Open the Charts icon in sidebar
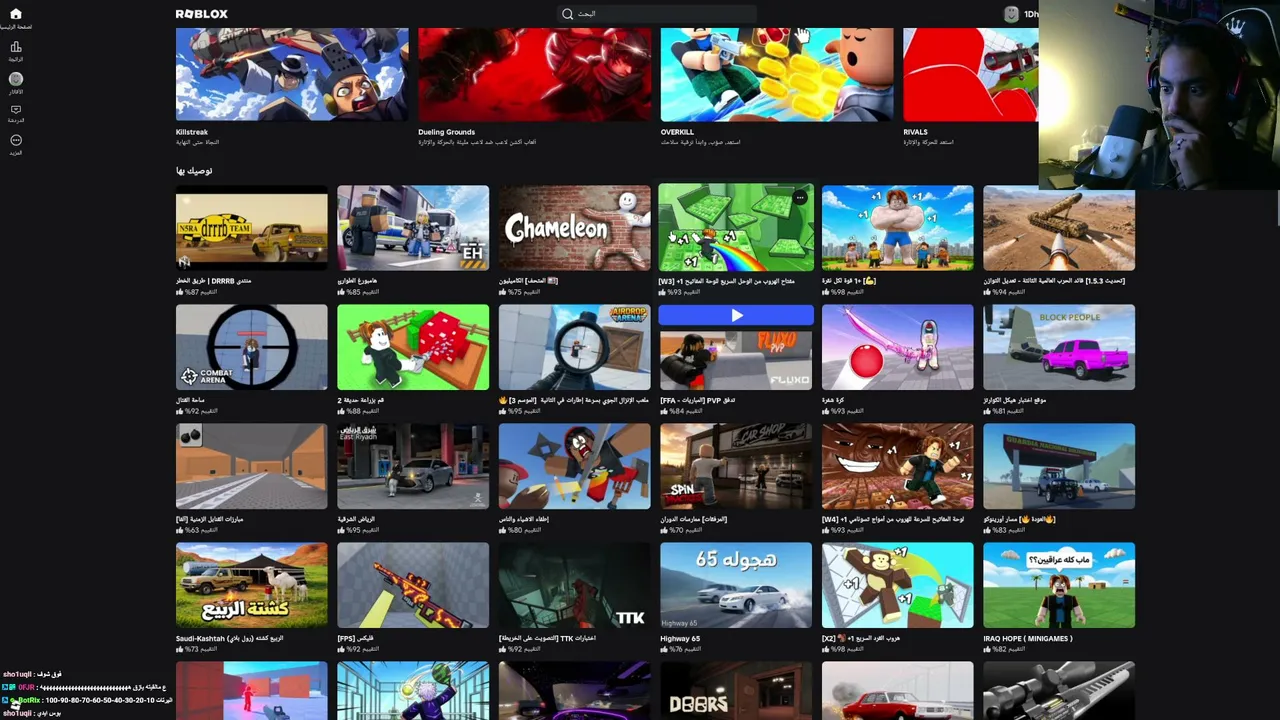Image resolution: width=1280 pixels, height=720 pixels. pos(15,47)
